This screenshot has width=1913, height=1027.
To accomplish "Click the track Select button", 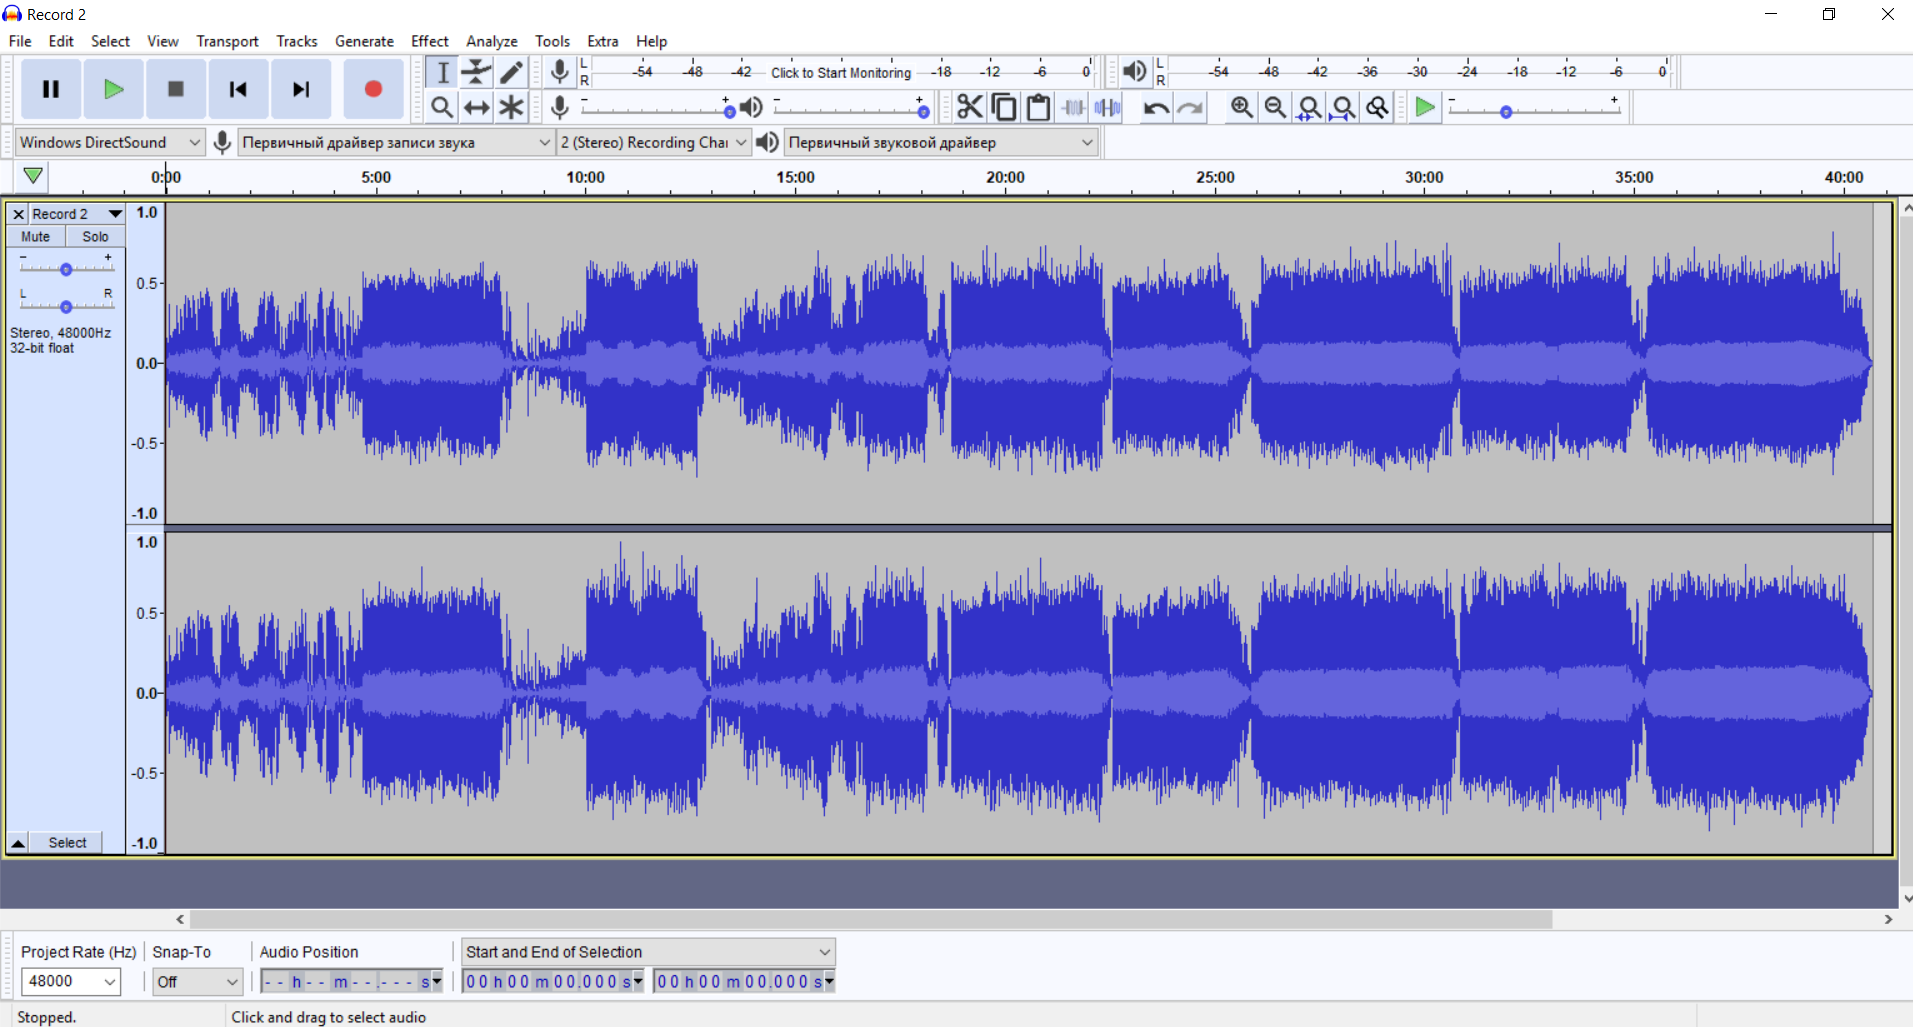I will coord(67,843).
